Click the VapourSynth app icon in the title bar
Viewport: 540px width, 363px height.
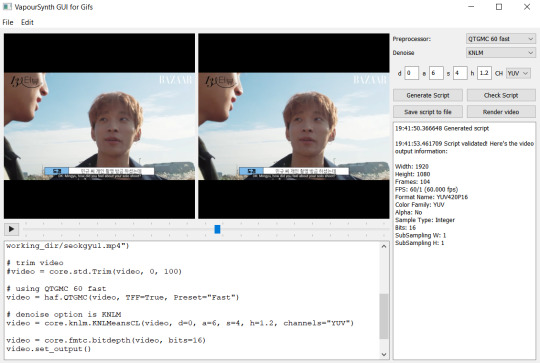tap(7, 7)
